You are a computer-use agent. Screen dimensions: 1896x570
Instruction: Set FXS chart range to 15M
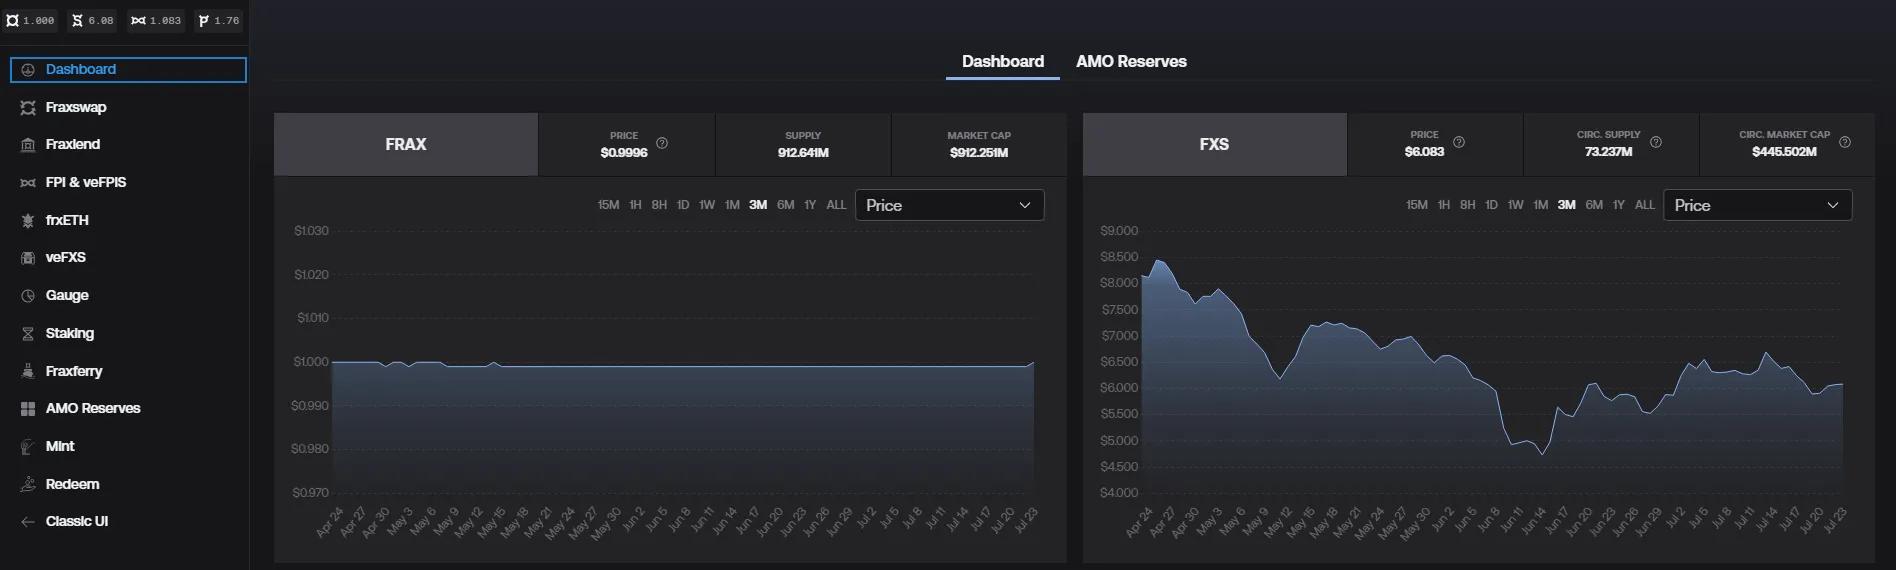(x=1417, y=205)
